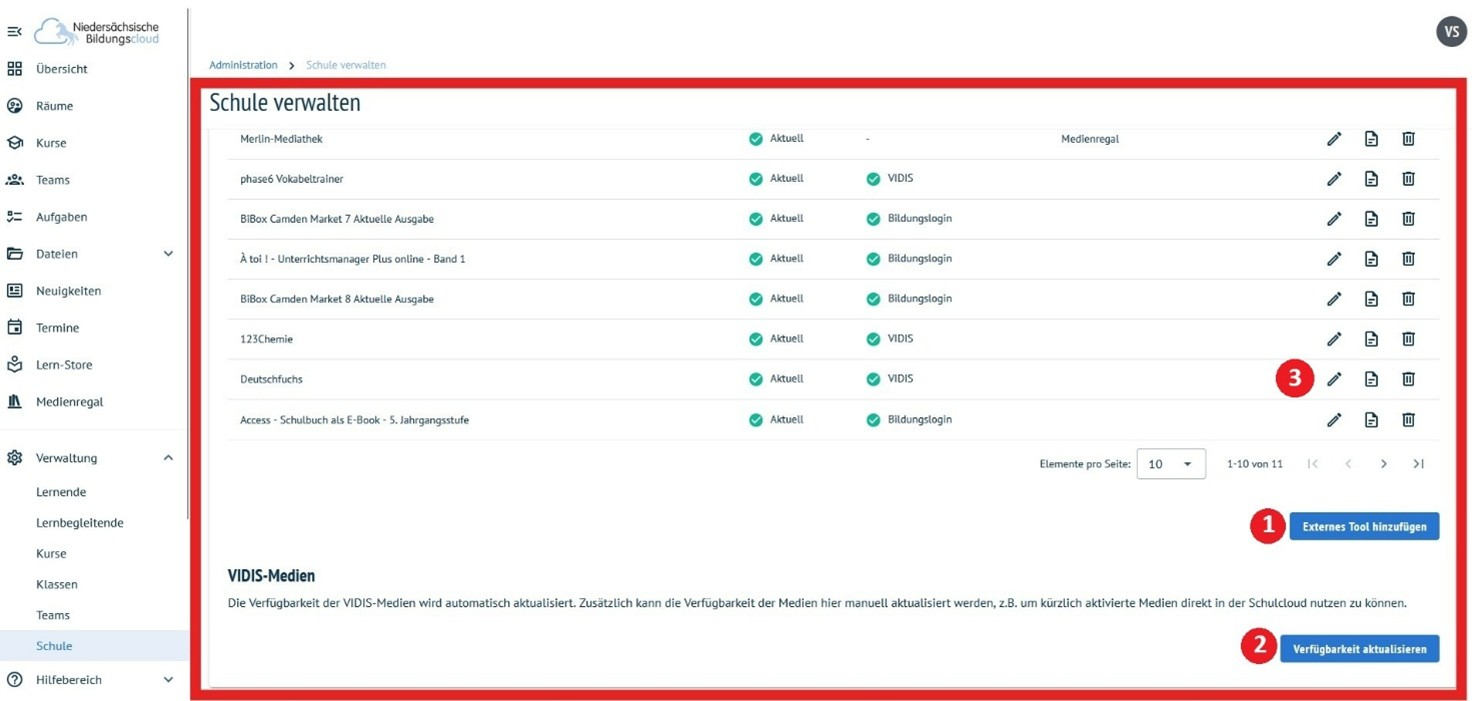This screenshot has width=1472, height=701.
Task: Edit the Deutschfuchs tool entry
Action: click(x=1334, y=379)
